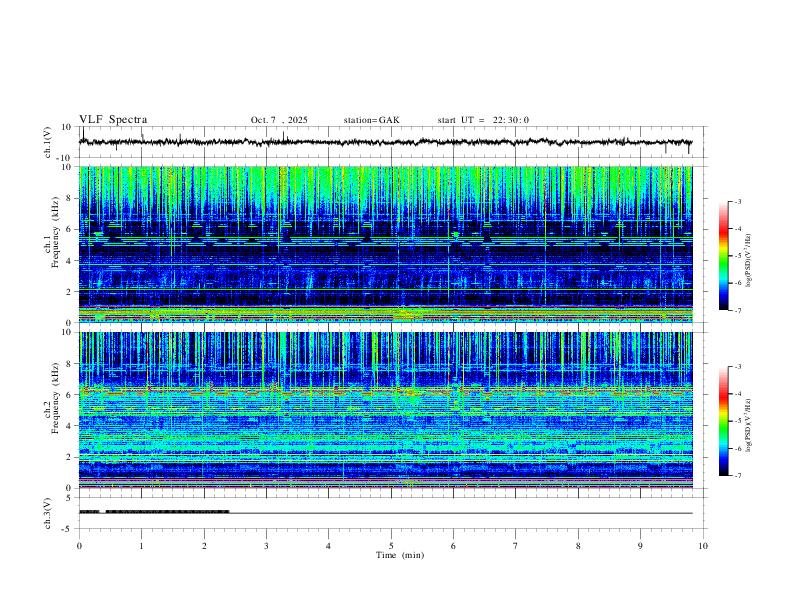Click the ch.1 spectrogram color scale bar

tap(724, 256)
